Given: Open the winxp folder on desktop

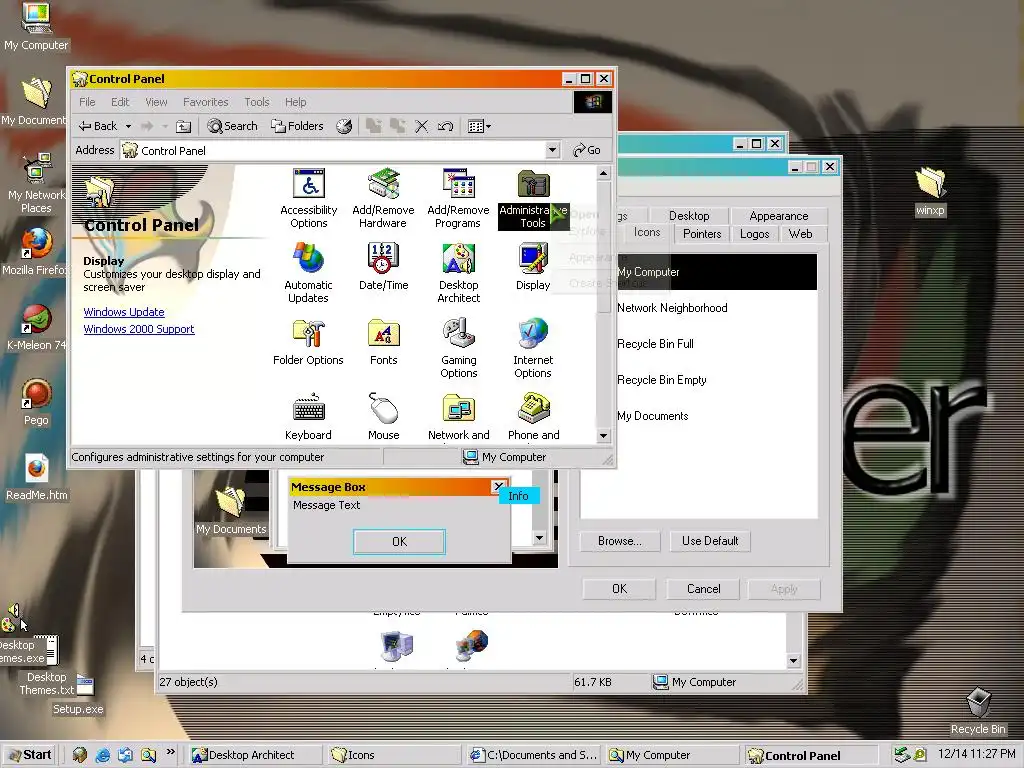Looking at the screenshot, I should [x=930, y=191].
